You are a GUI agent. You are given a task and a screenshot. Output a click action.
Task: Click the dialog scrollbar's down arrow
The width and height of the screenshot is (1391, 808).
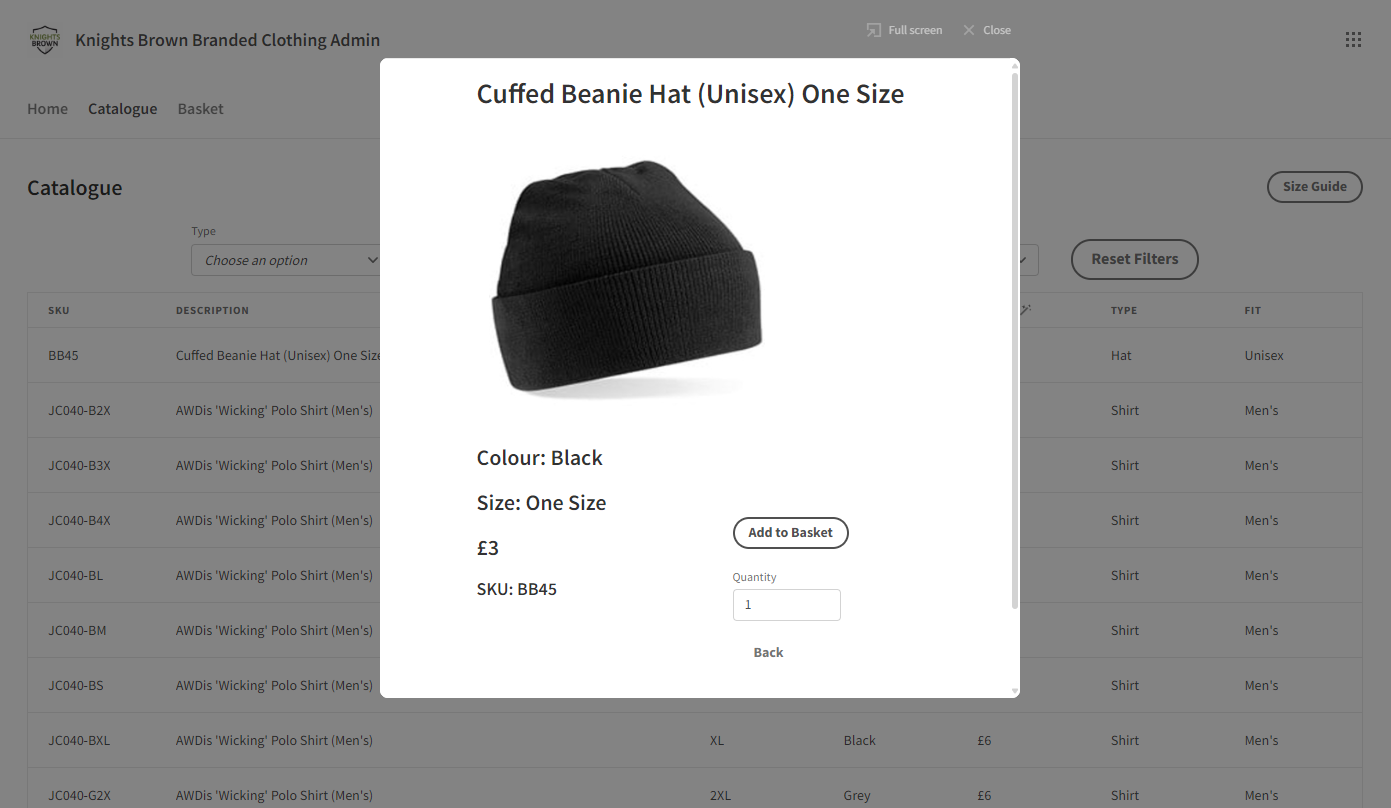click(x=1015, y=691)
